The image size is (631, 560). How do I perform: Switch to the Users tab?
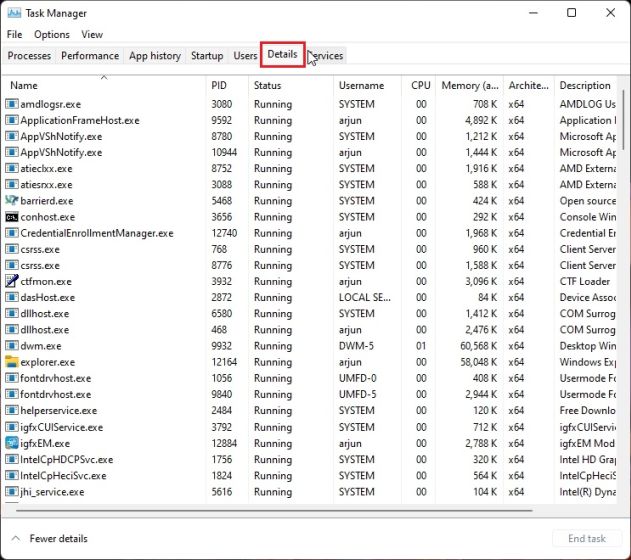click(245, 56)
